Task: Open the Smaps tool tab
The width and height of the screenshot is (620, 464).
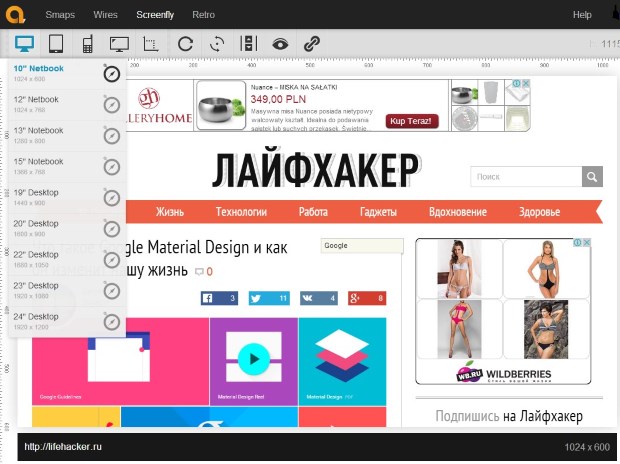Action: pos(60,15)
